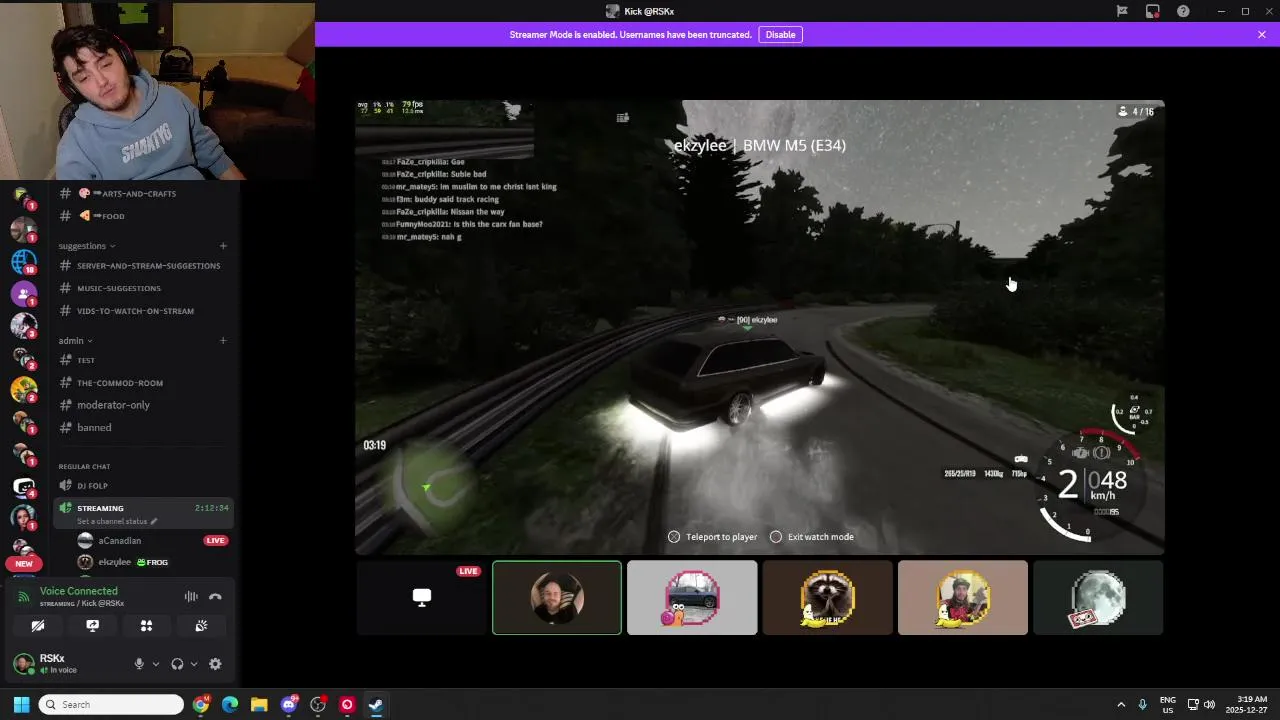This screenshot has width=1280, height=720.
Task: Open output device options arrow beside headphones
Action: point(194,664)
